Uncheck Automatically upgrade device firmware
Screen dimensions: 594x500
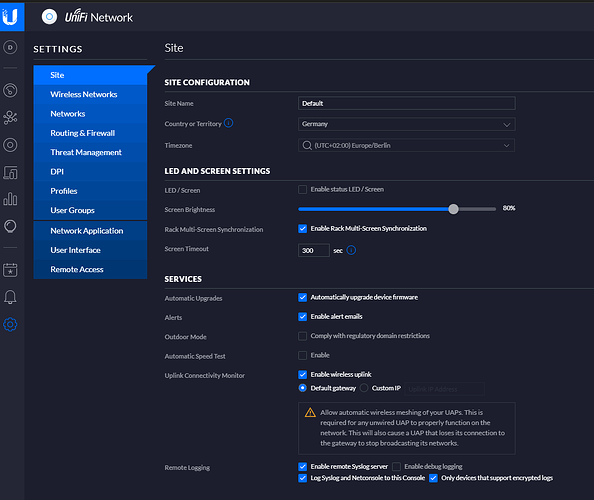tap(302, 297)
